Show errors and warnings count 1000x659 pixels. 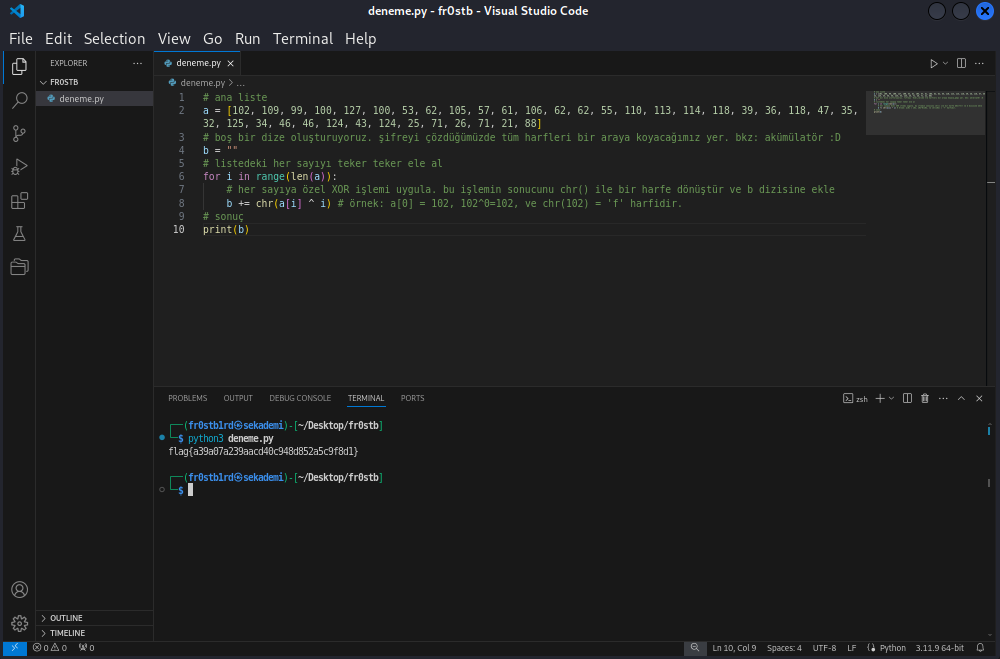[50, 648]
